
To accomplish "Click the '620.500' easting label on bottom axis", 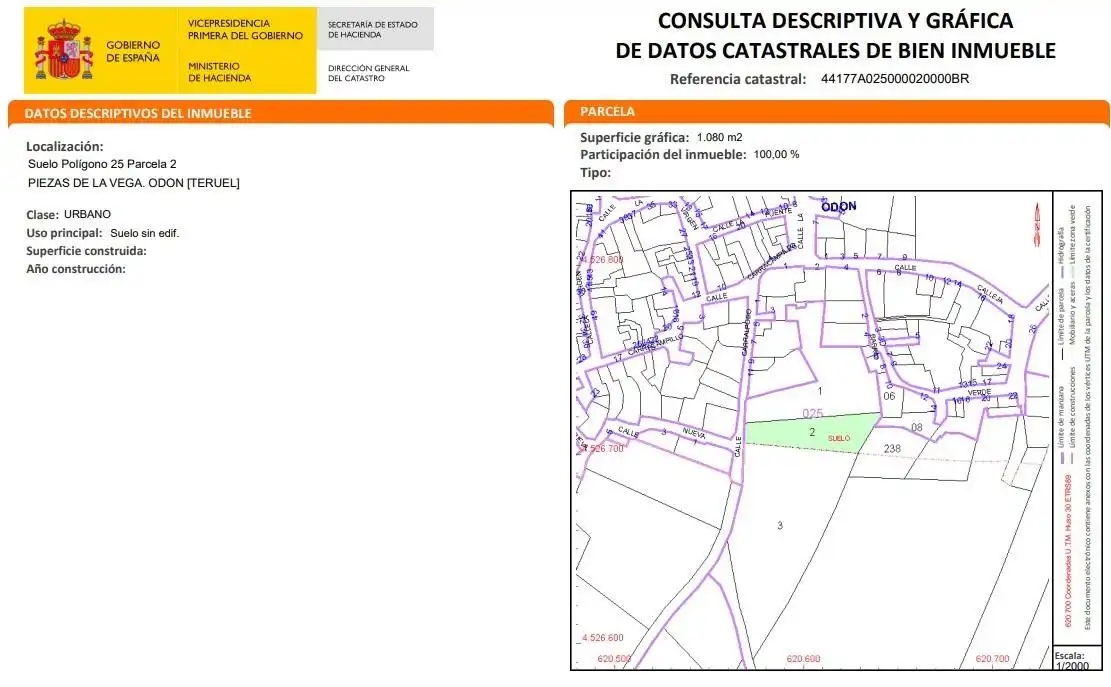I will pos(614,659).
